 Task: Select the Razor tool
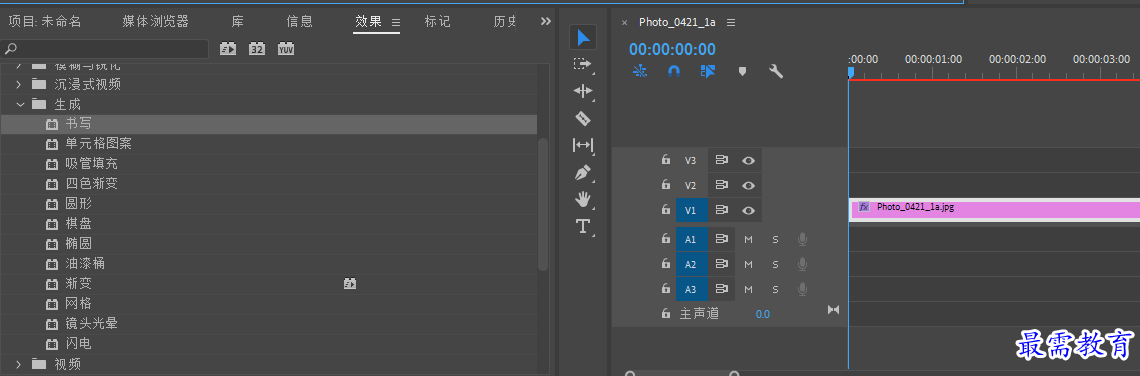[x=583, y=118]
